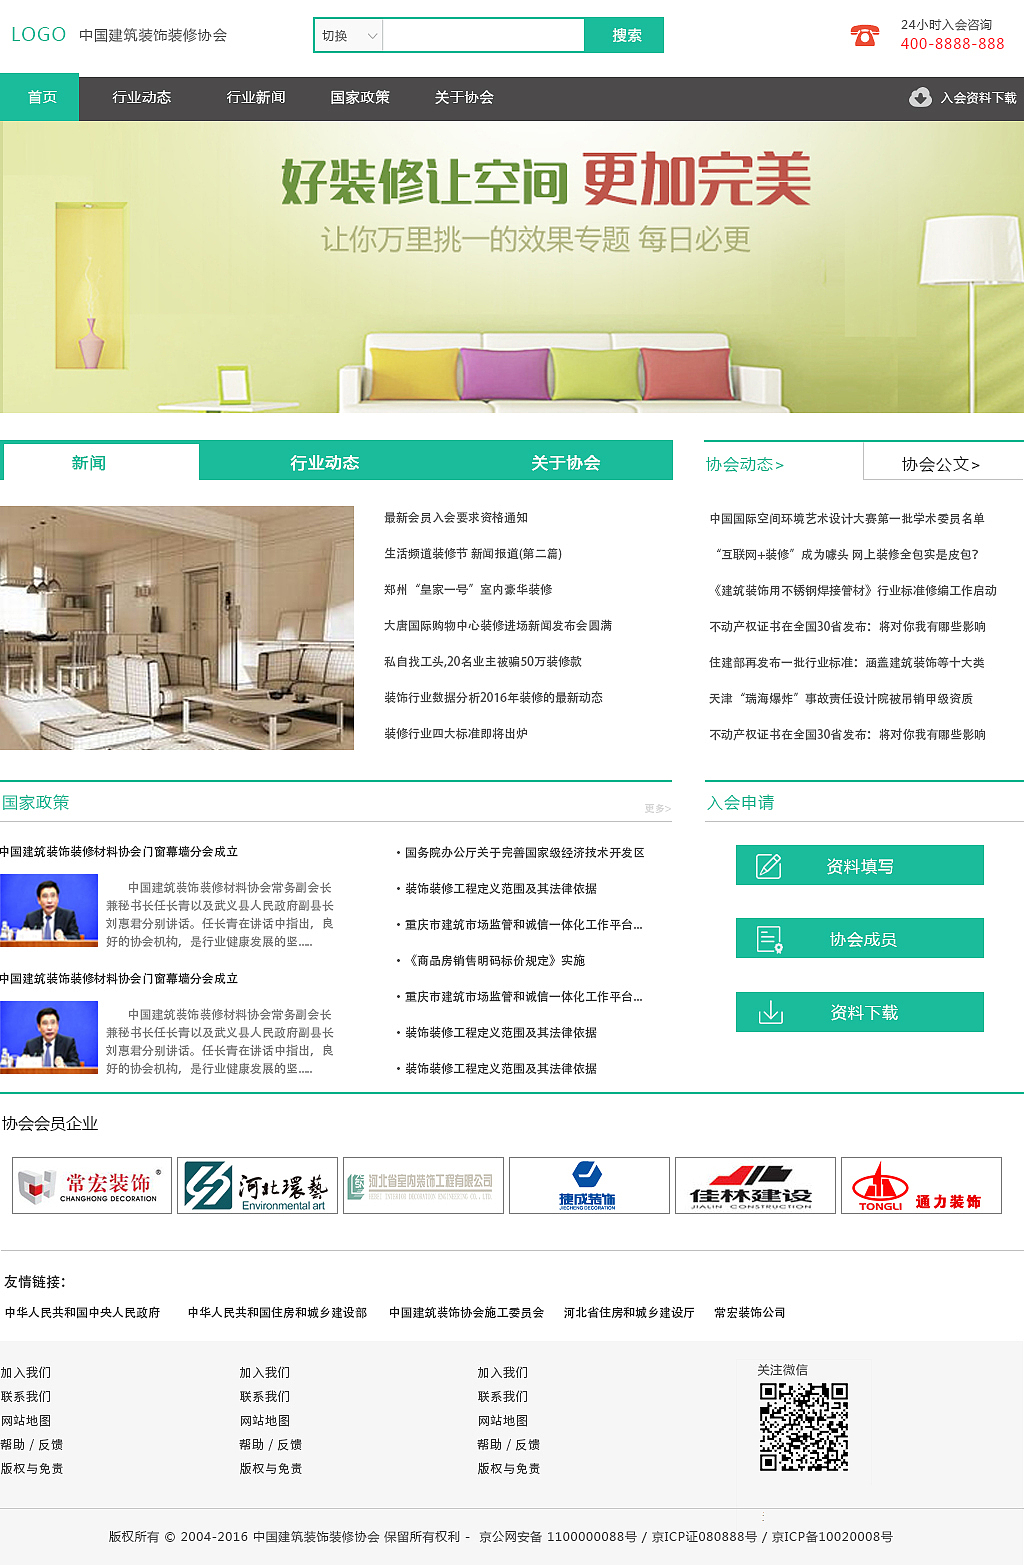Open 行业新闻 in the navigation bar
This screenshot has width=1024, height=1565.
point(256,97)
